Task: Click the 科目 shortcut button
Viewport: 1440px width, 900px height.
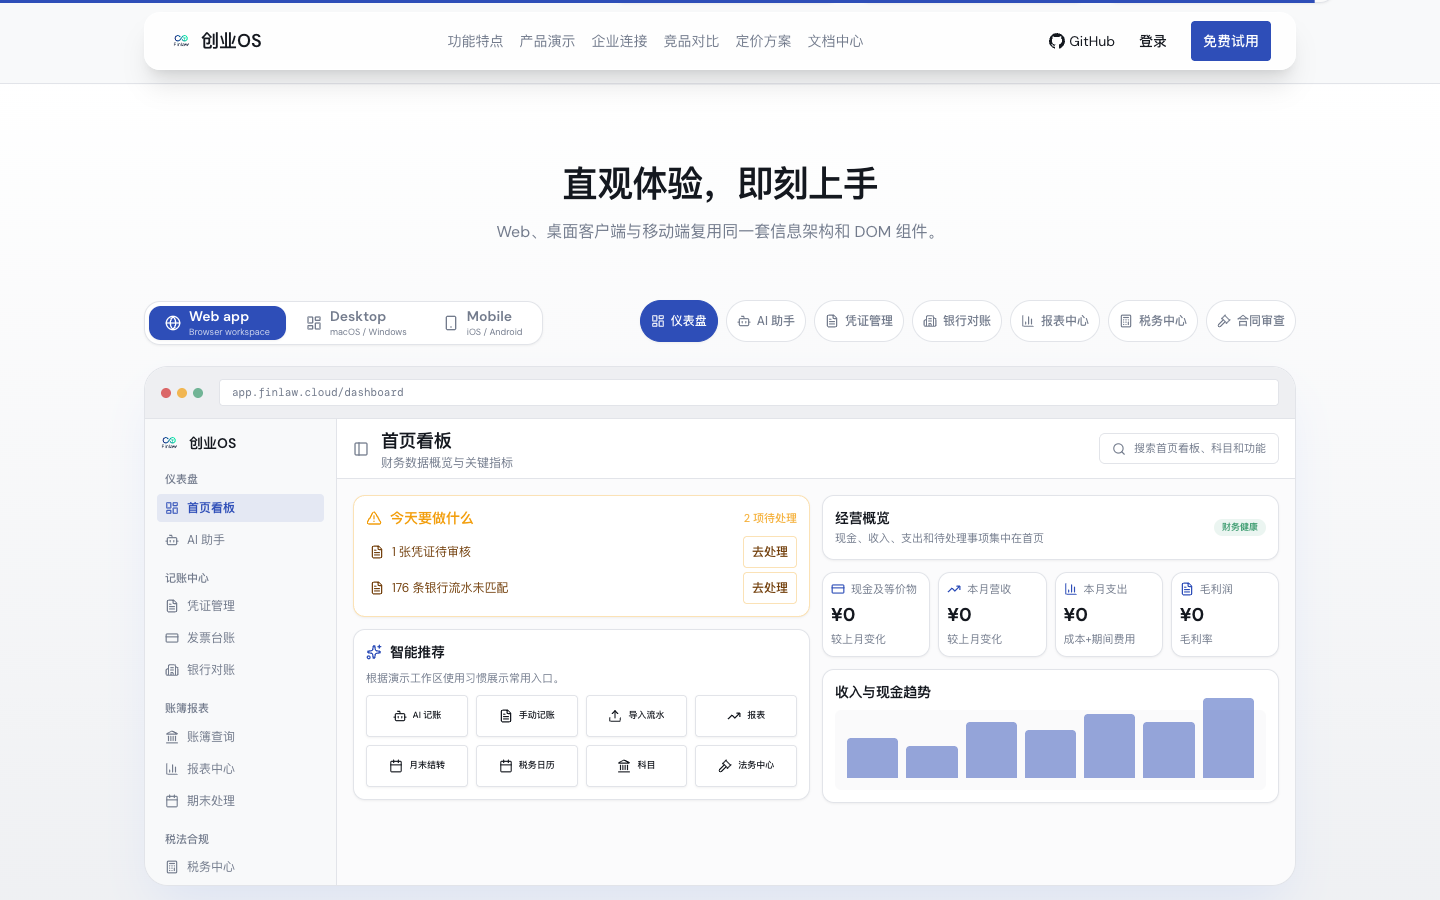Action: pos(636,766)
